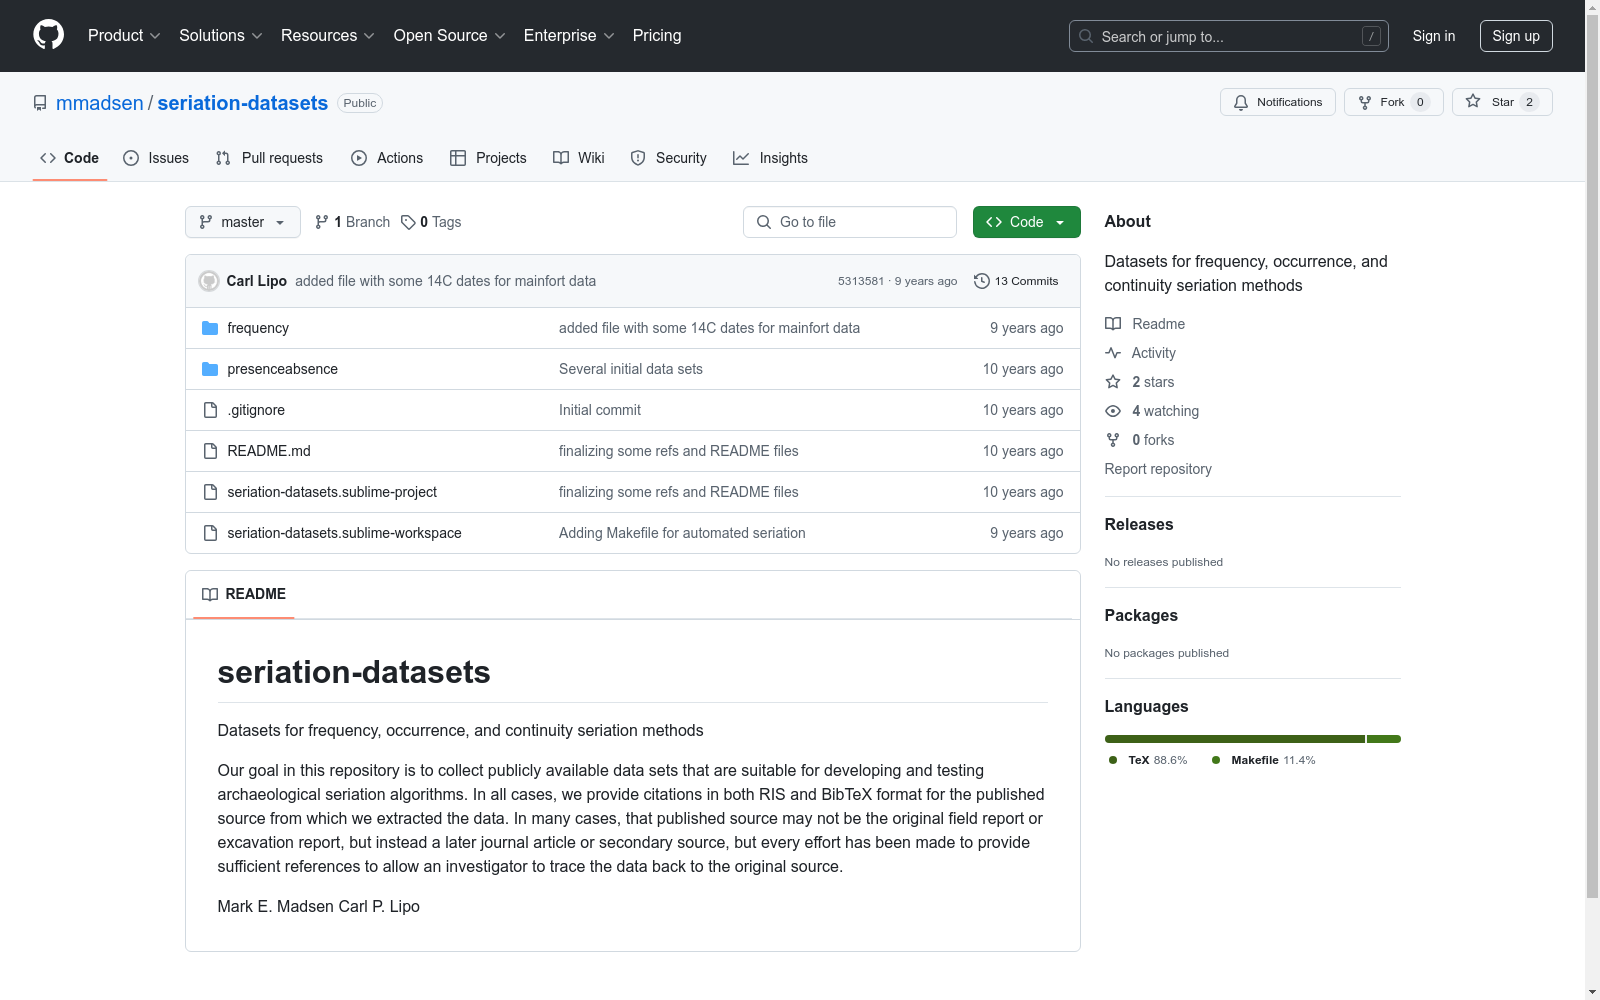Open the green Code dropdown button
1600x1000 pixels.
point(1026,222)
